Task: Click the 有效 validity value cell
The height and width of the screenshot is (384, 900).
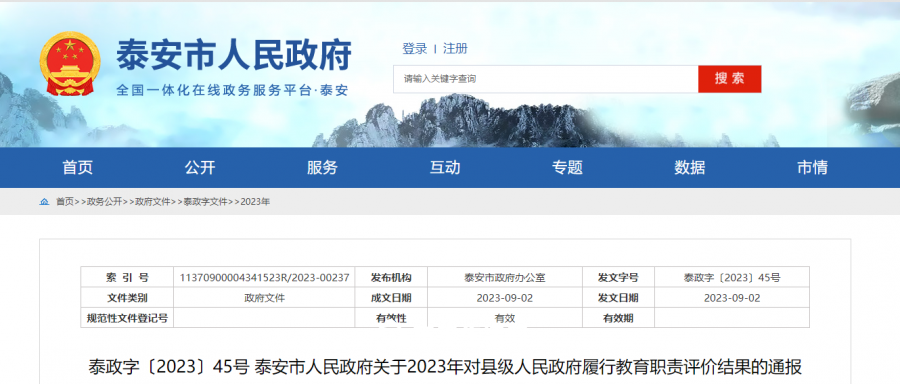Action: (x=505, y=318)
